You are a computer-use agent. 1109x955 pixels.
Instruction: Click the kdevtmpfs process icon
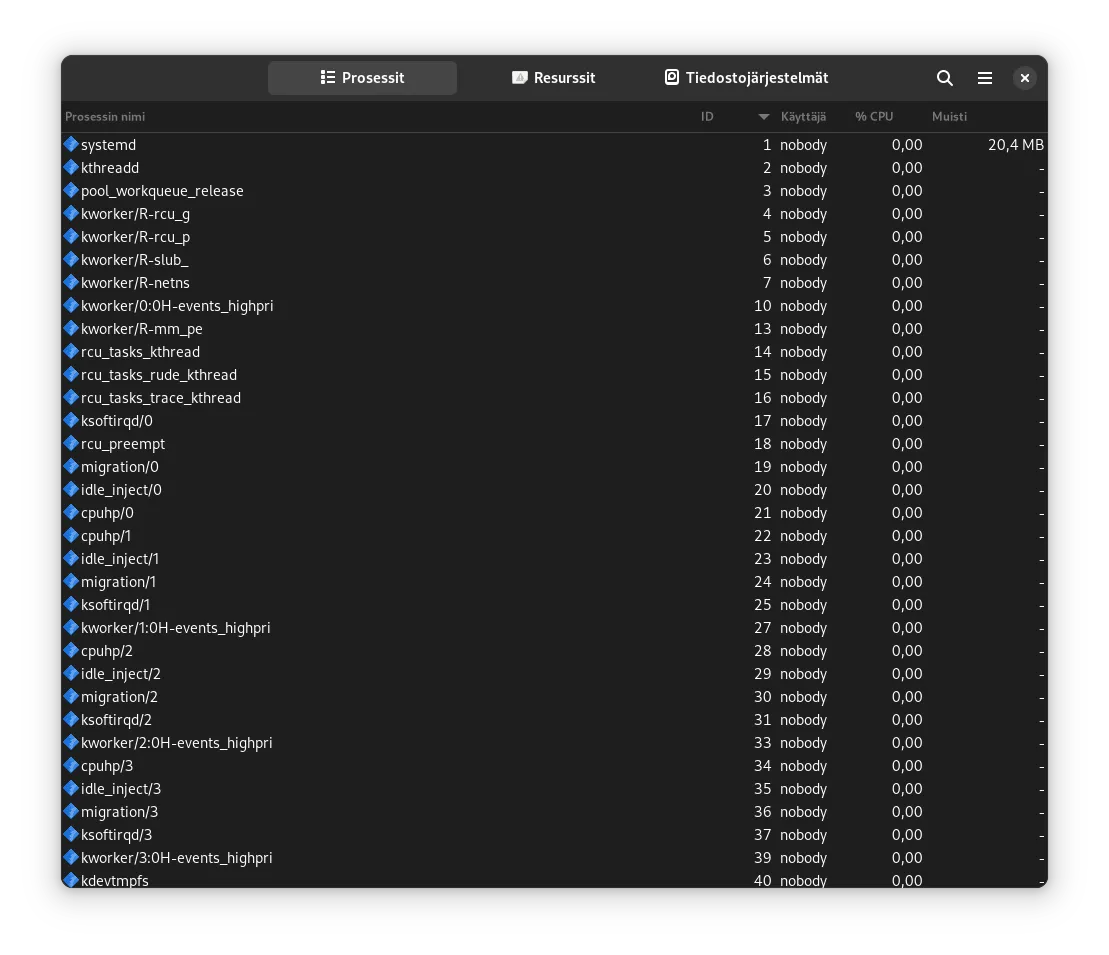point(71,880)
